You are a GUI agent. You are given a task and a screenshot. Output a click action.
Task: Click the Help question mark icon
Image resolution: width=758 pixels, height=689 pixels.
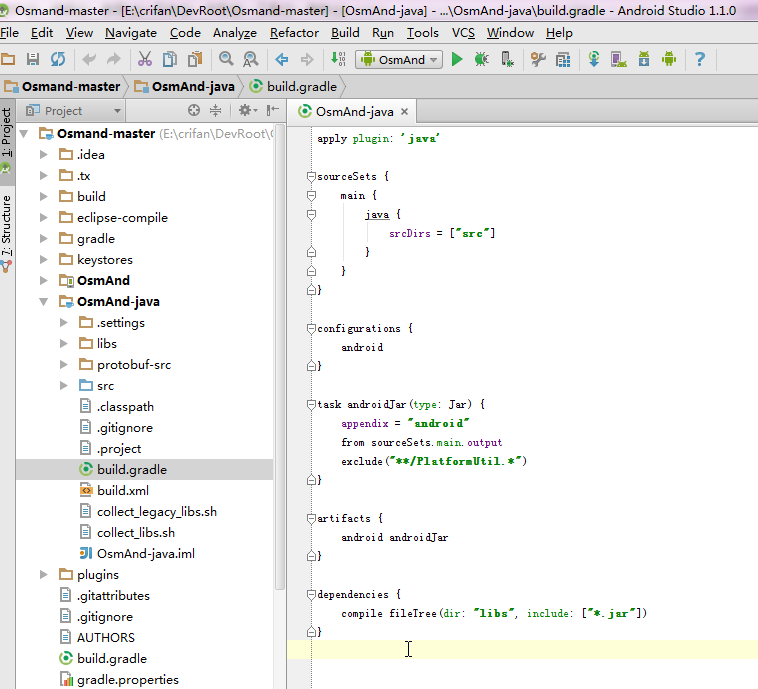click(x=700, y=60)
